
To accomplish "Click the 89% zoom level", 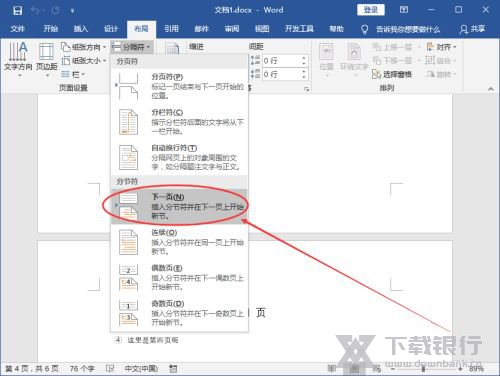I will coord(476,369).
